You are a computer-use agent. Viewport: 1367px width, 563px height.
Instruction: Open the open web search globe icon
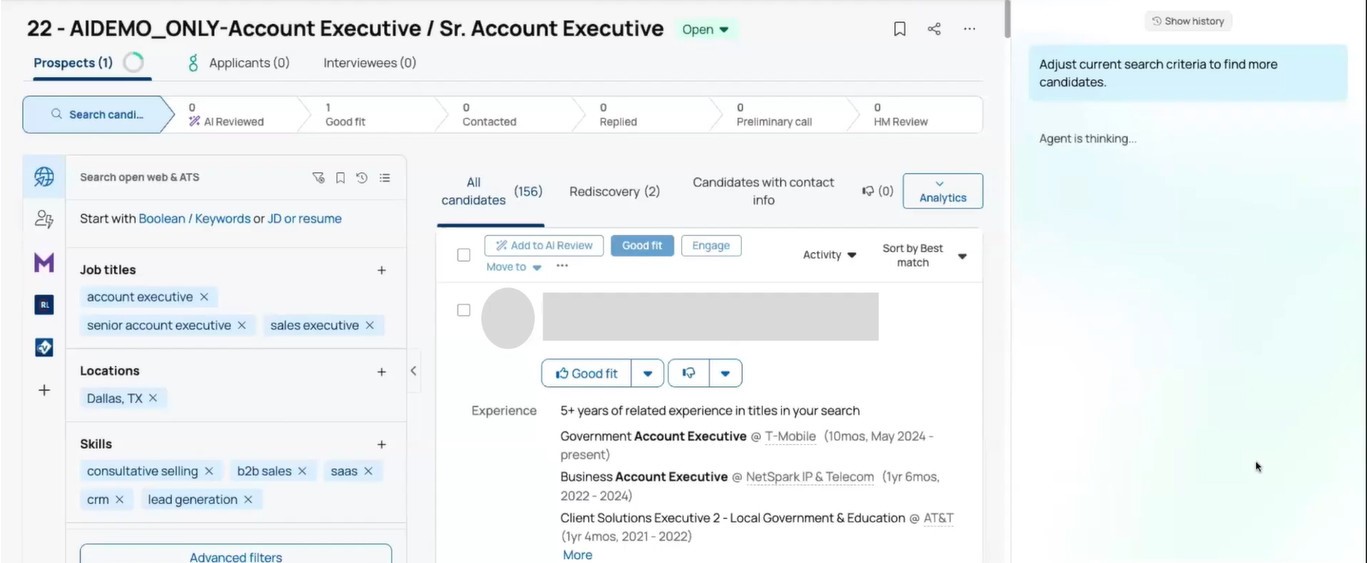(x=44, y=177)
